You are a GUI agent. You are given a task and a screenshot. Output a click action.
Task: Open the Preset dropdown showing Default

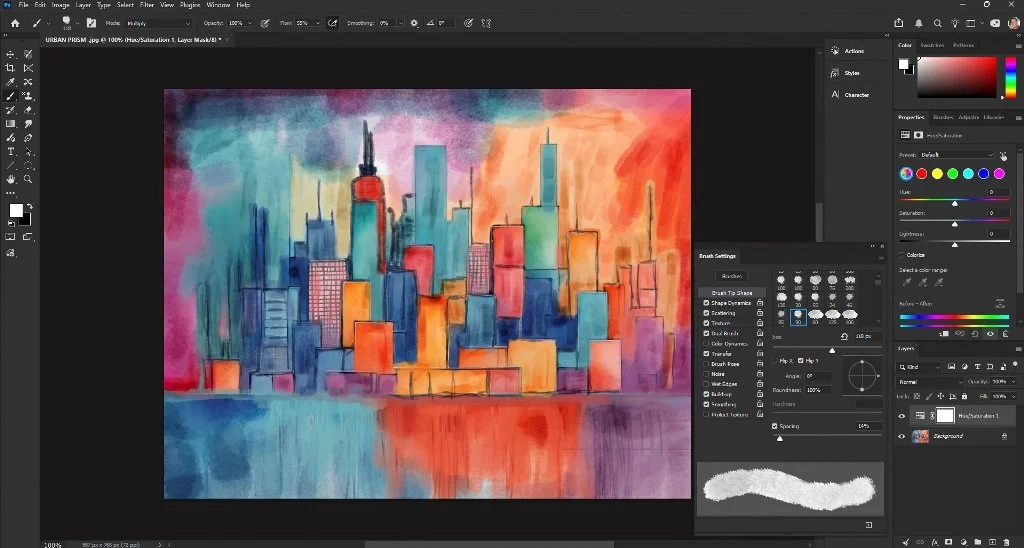957,155
